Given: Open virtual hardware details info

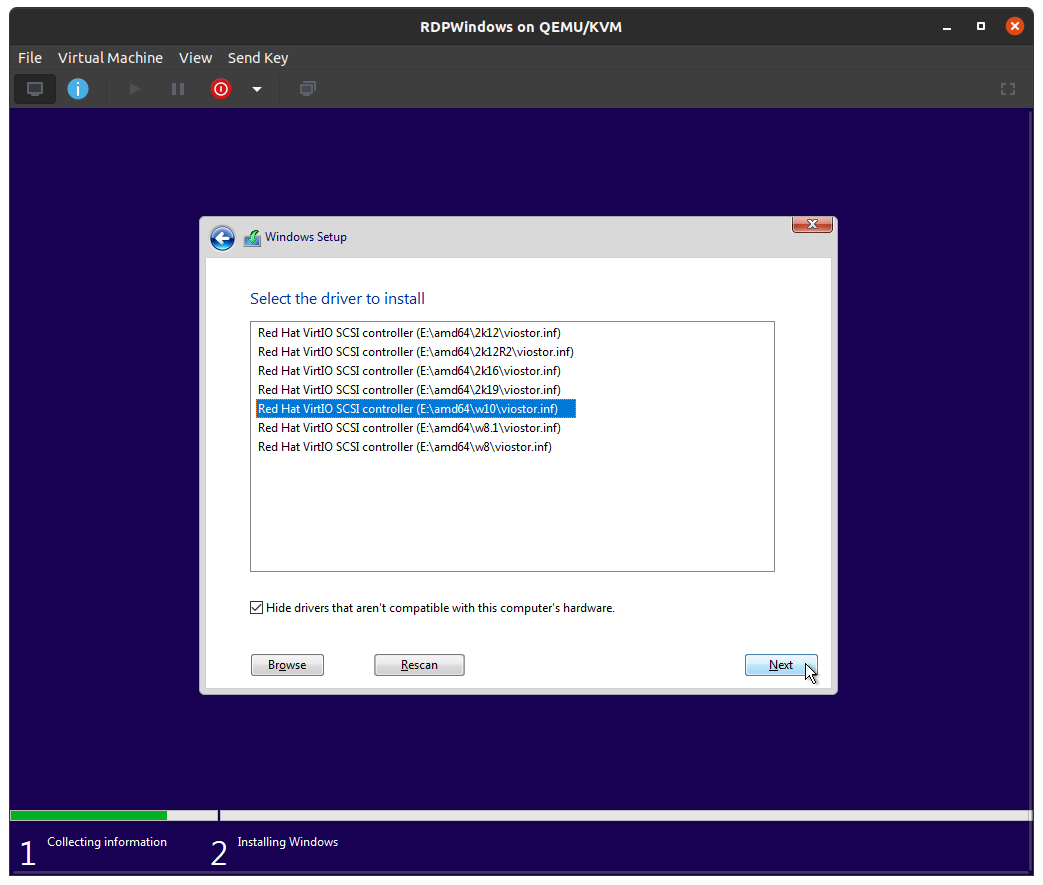Looking at the screenshot, I should pyautogui.click(x=78, y=89).
